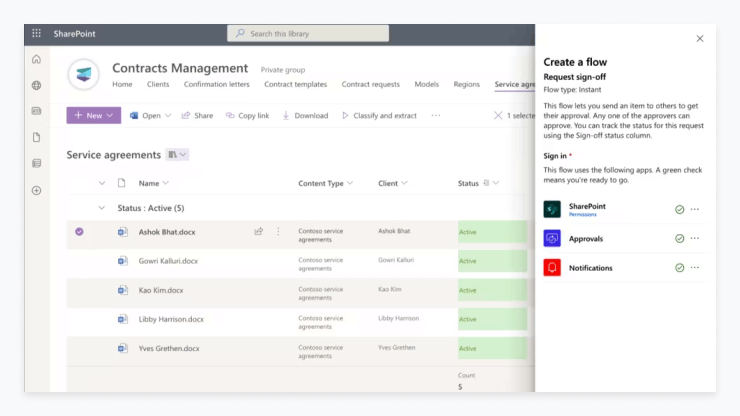The height and width of the screenshot is (416, 740).
Task: Click the Notifications bell app icon
Action: [x=552, y=268]
